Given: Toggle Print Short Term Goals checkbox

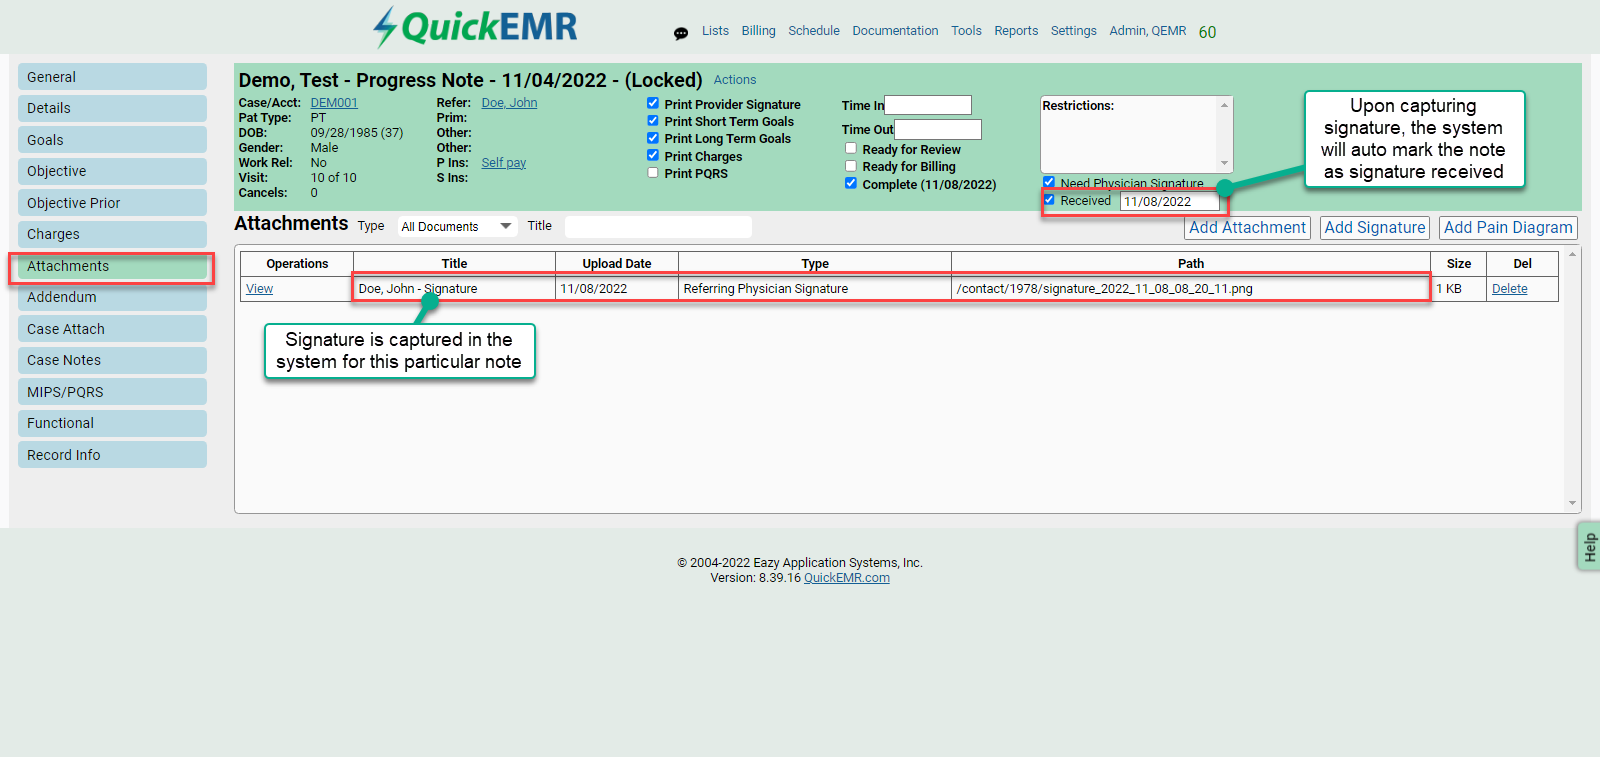Looking at the screenshot, I should [653, 120].
